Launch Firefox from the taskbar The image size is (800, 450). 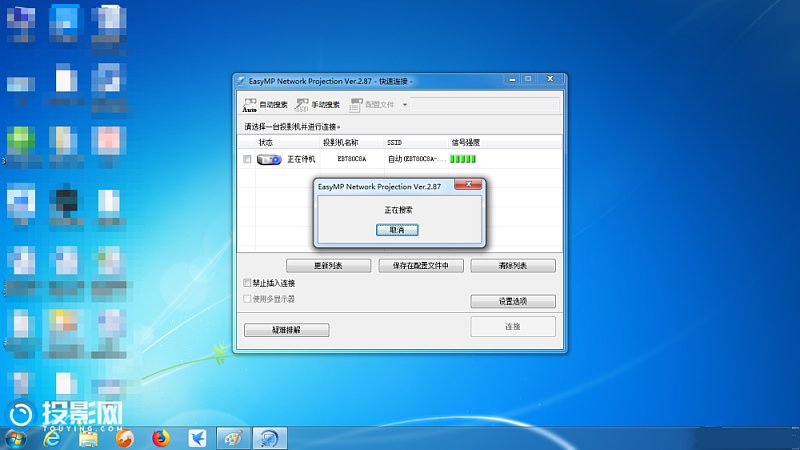pyautogui.click(x=160, y=438)
